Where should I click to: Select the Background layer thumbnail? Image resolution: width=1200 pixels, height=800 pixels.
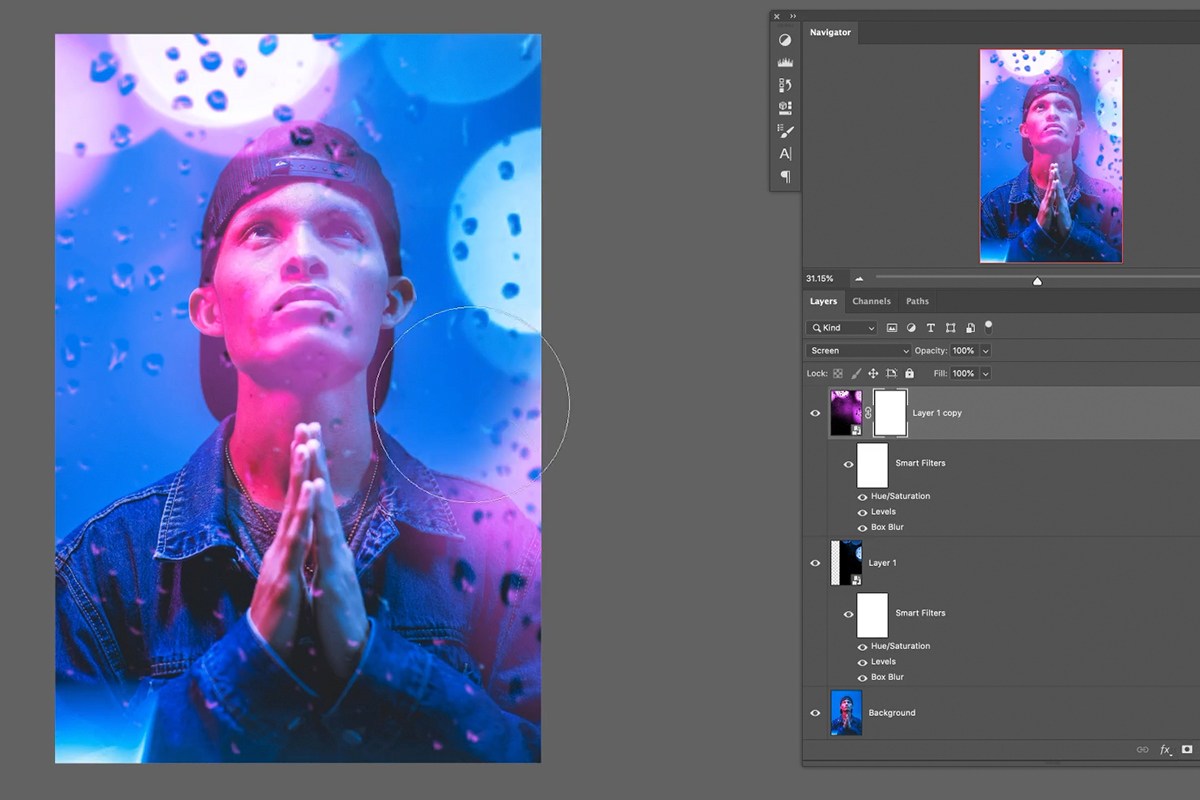pos(846,713)
